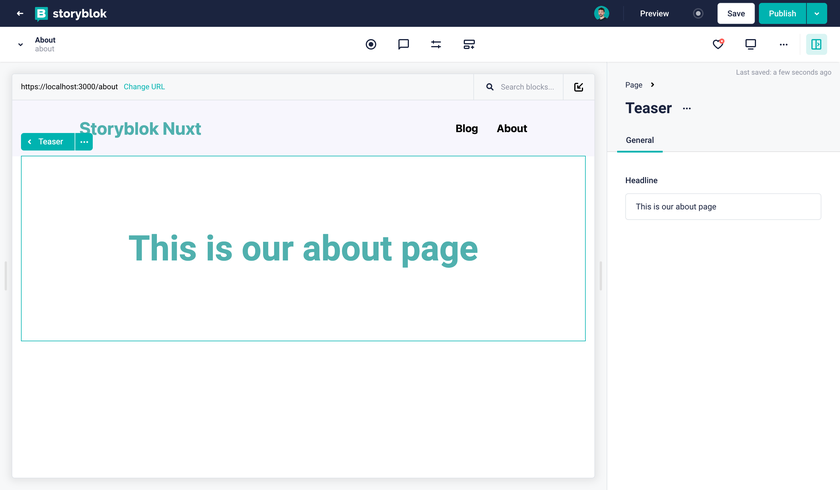Open the toolbar three-dots menu
This screenshot has width=840, height=490.
click(x=783, y=44)
